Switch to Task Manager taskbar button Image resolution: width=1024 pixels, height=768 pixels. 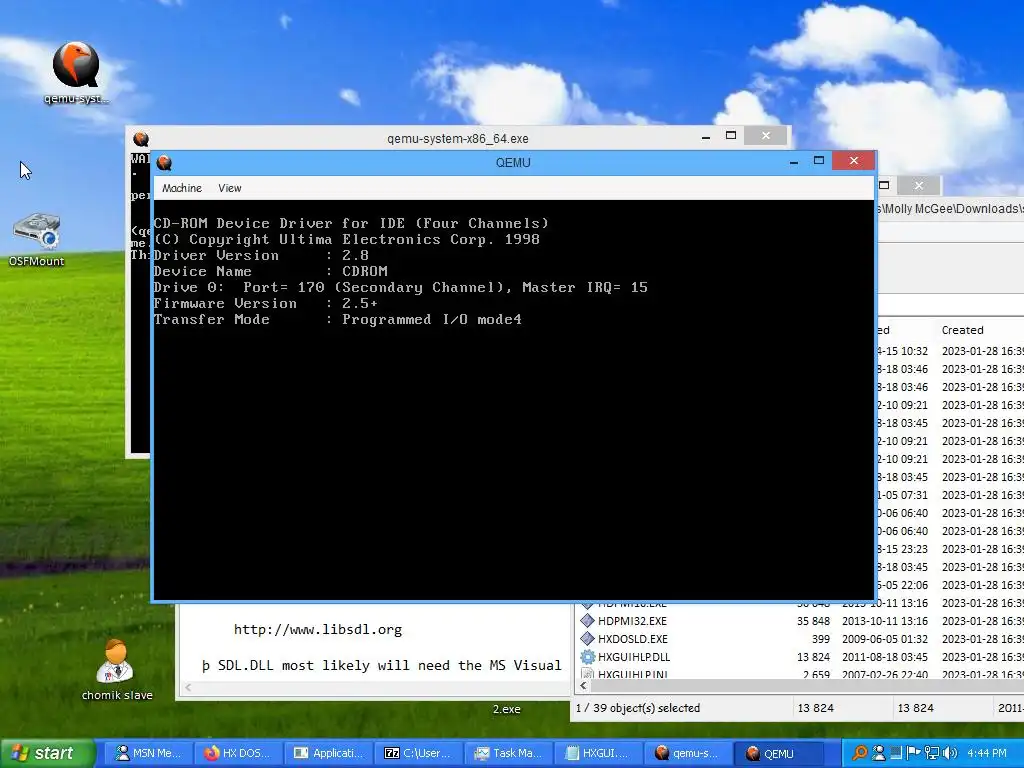click(509, 753)
